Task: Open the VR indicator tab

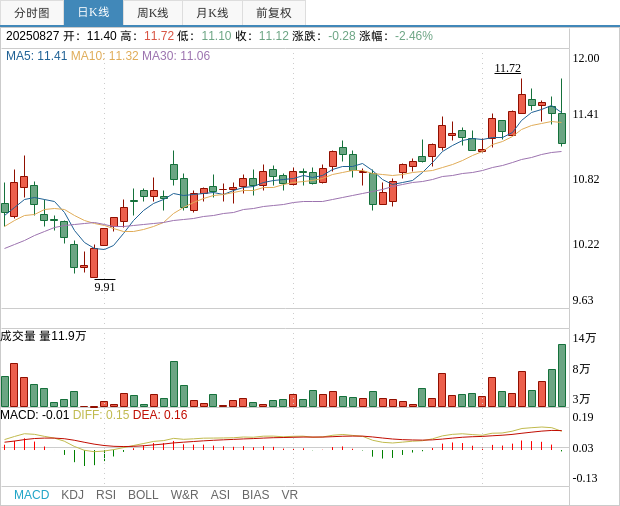Action: (290, 495)
